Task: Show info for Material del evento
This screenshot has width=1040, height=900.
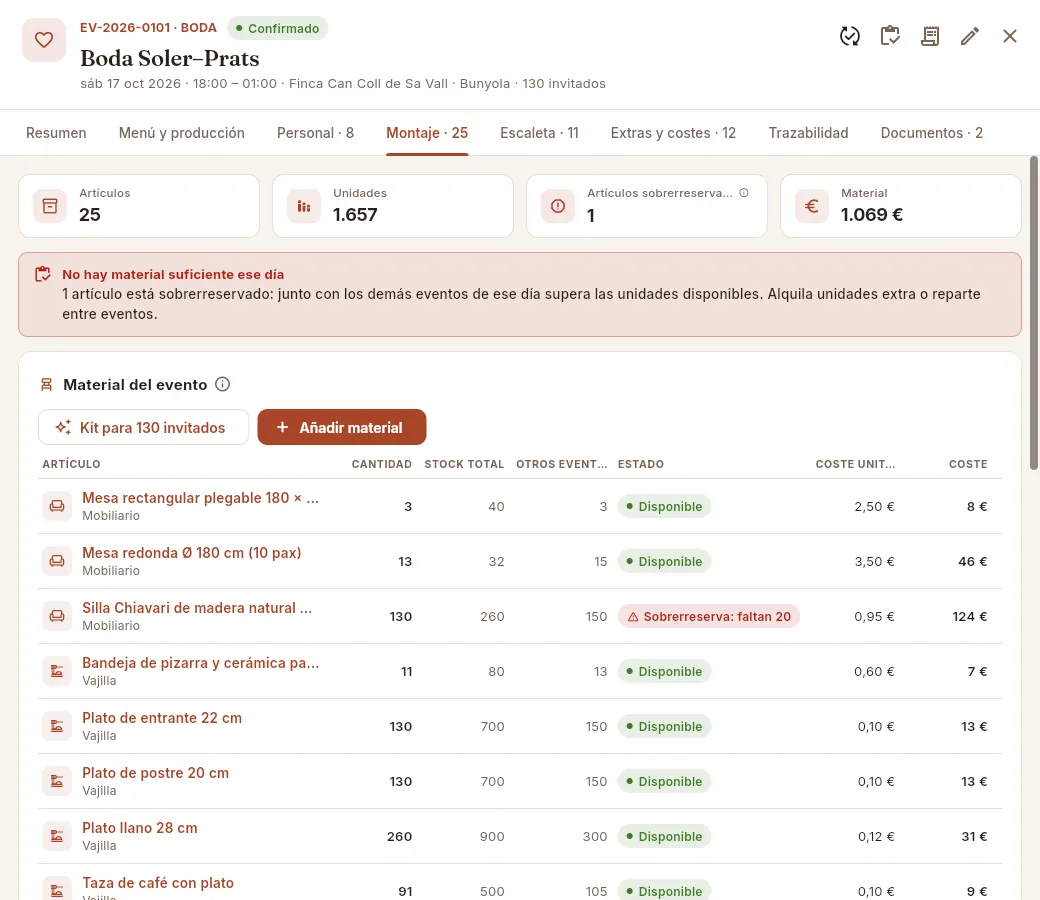Action: tap(223, 385)
